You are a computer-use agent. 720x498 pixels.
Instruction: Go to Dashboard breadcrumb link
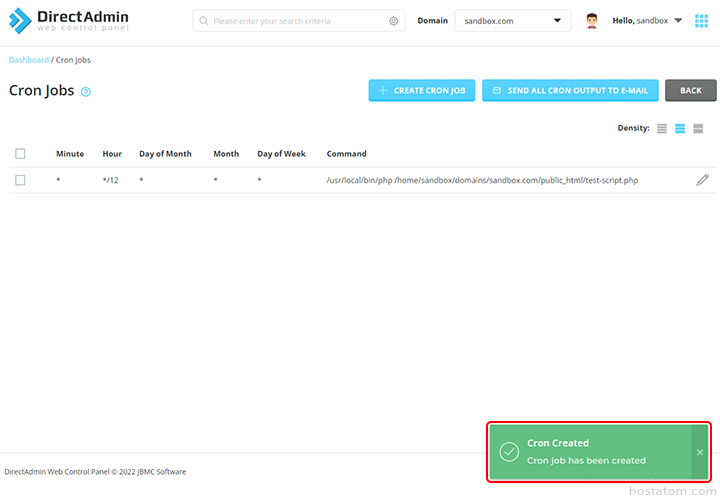(x=28, y=60)
